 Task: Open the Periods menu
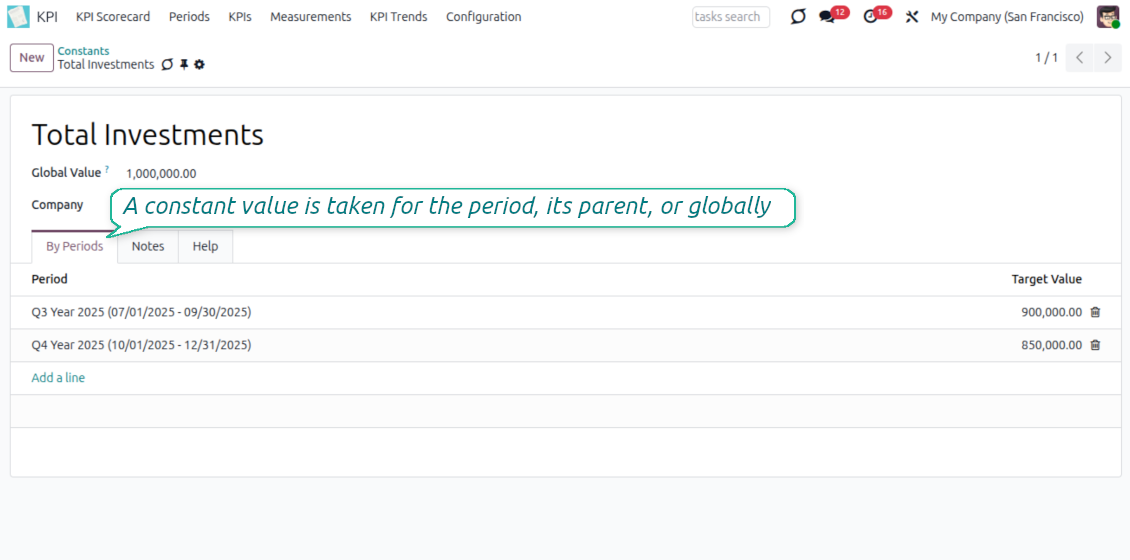pos(189,17)
